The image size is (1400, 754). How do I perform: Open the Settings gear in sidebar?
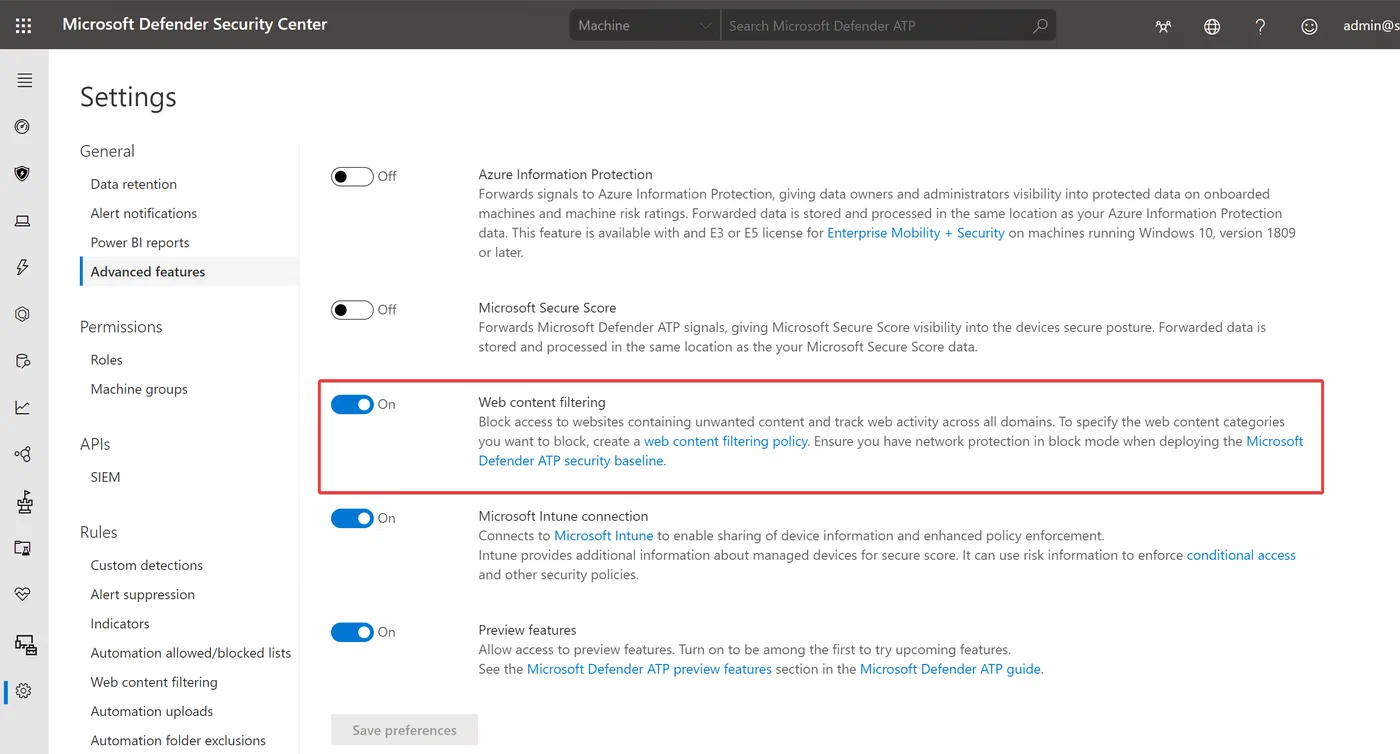(23, 691)
